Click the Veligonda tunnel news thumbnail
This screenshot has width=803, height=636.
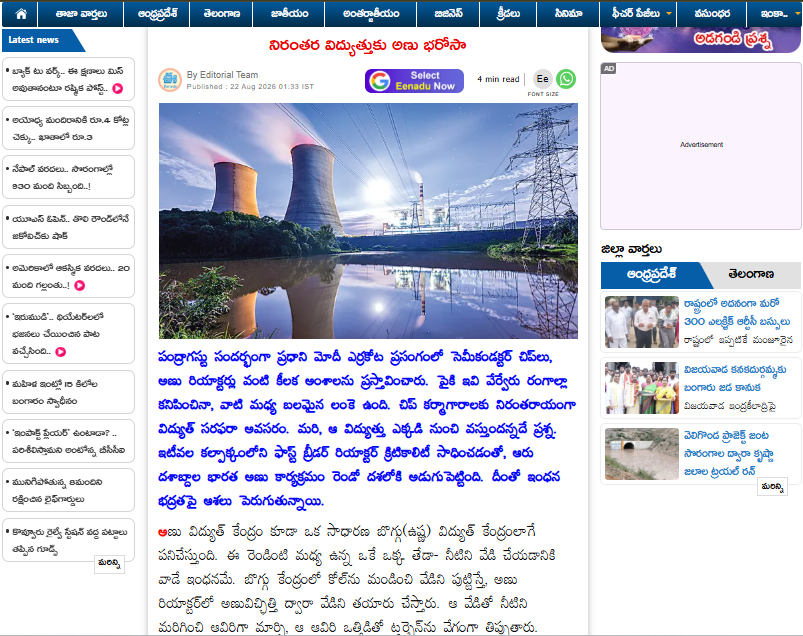[642, 454]
